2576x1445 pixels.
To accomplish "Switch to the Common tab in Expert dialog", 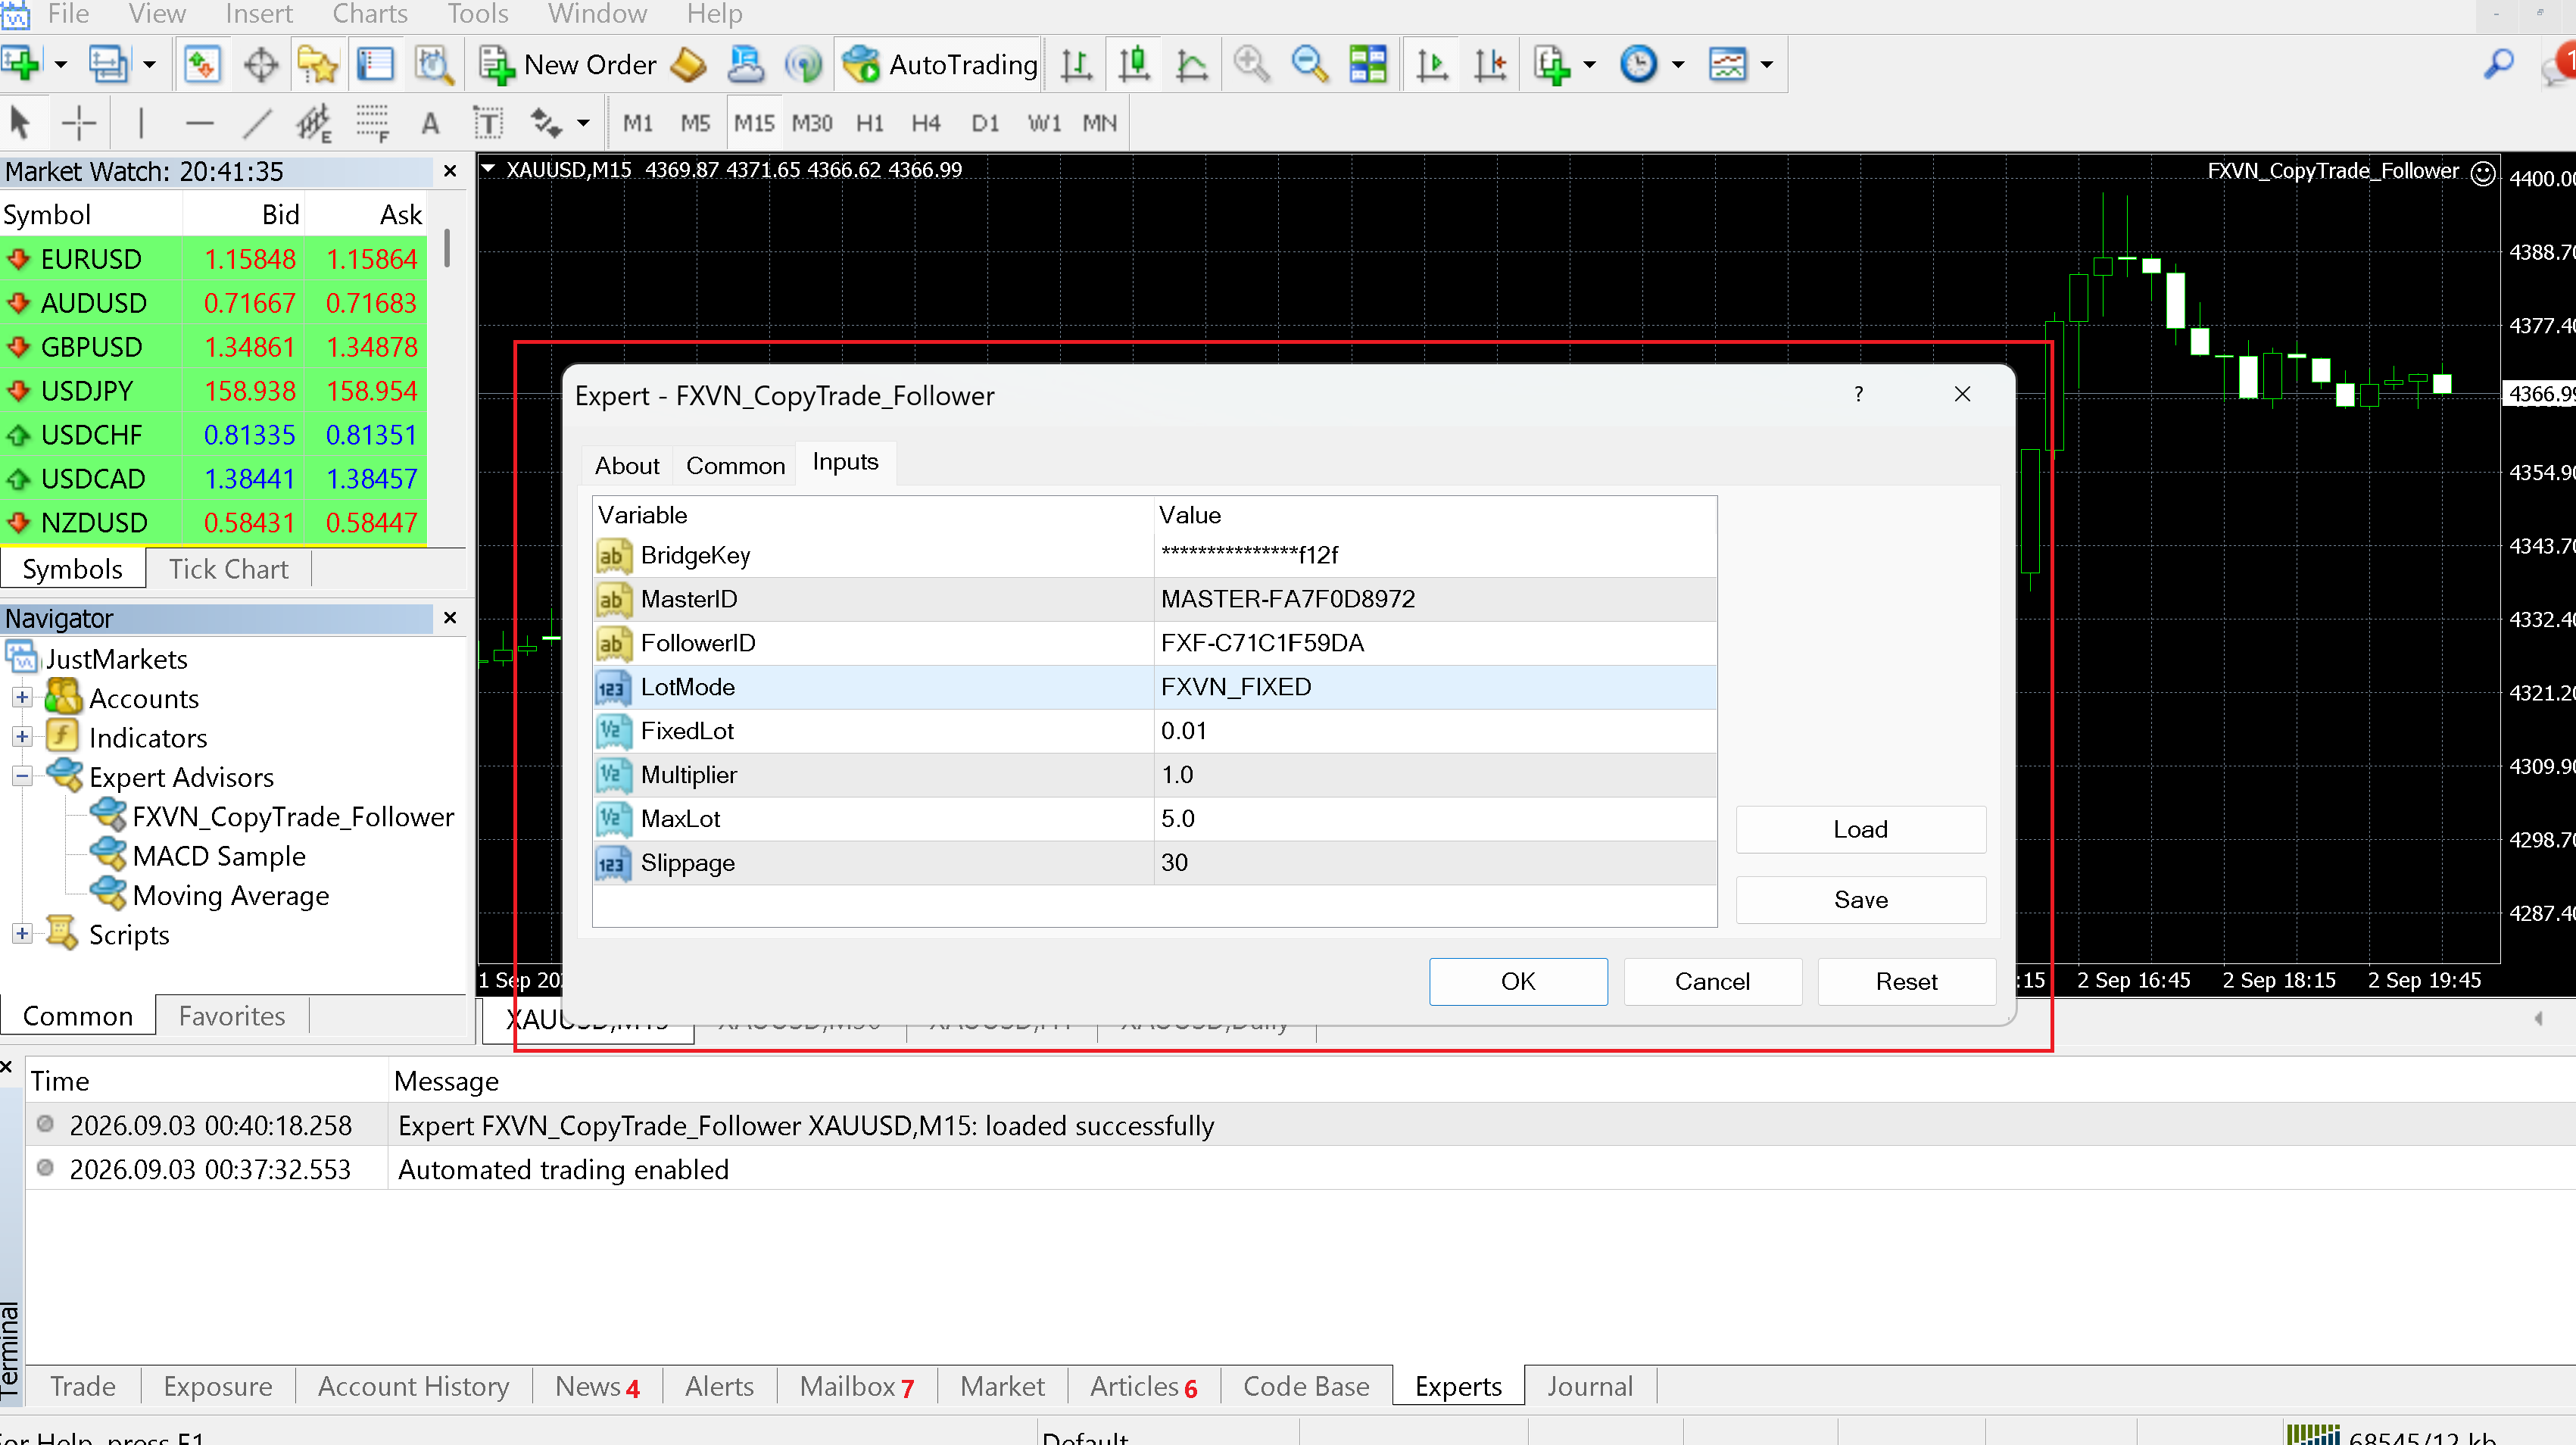I will [x=735, y=465].
